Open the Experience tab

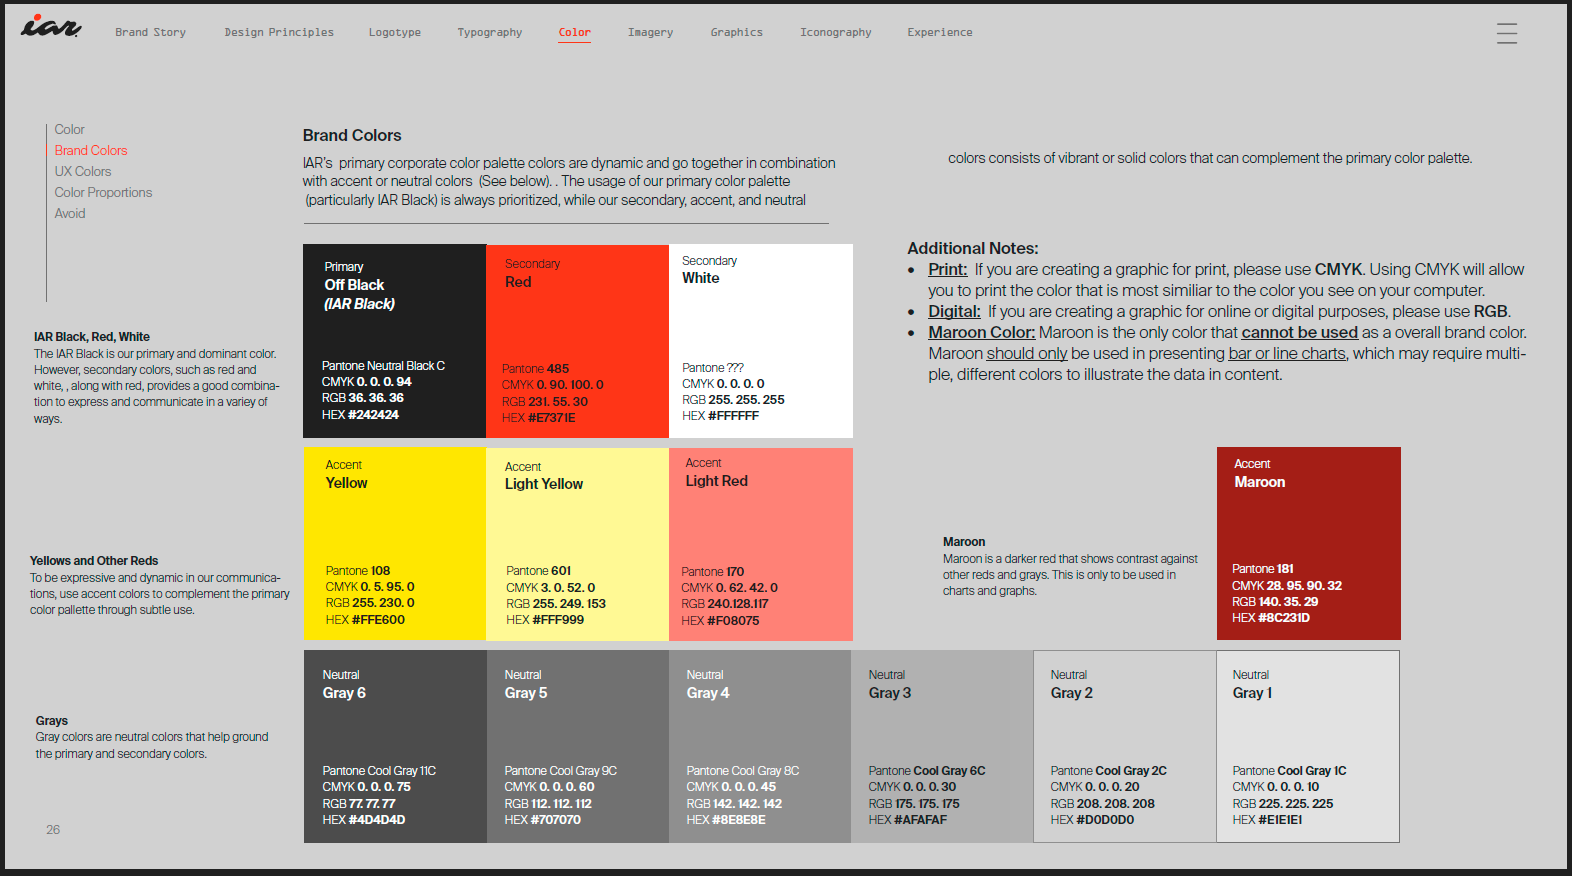point(939,32)
